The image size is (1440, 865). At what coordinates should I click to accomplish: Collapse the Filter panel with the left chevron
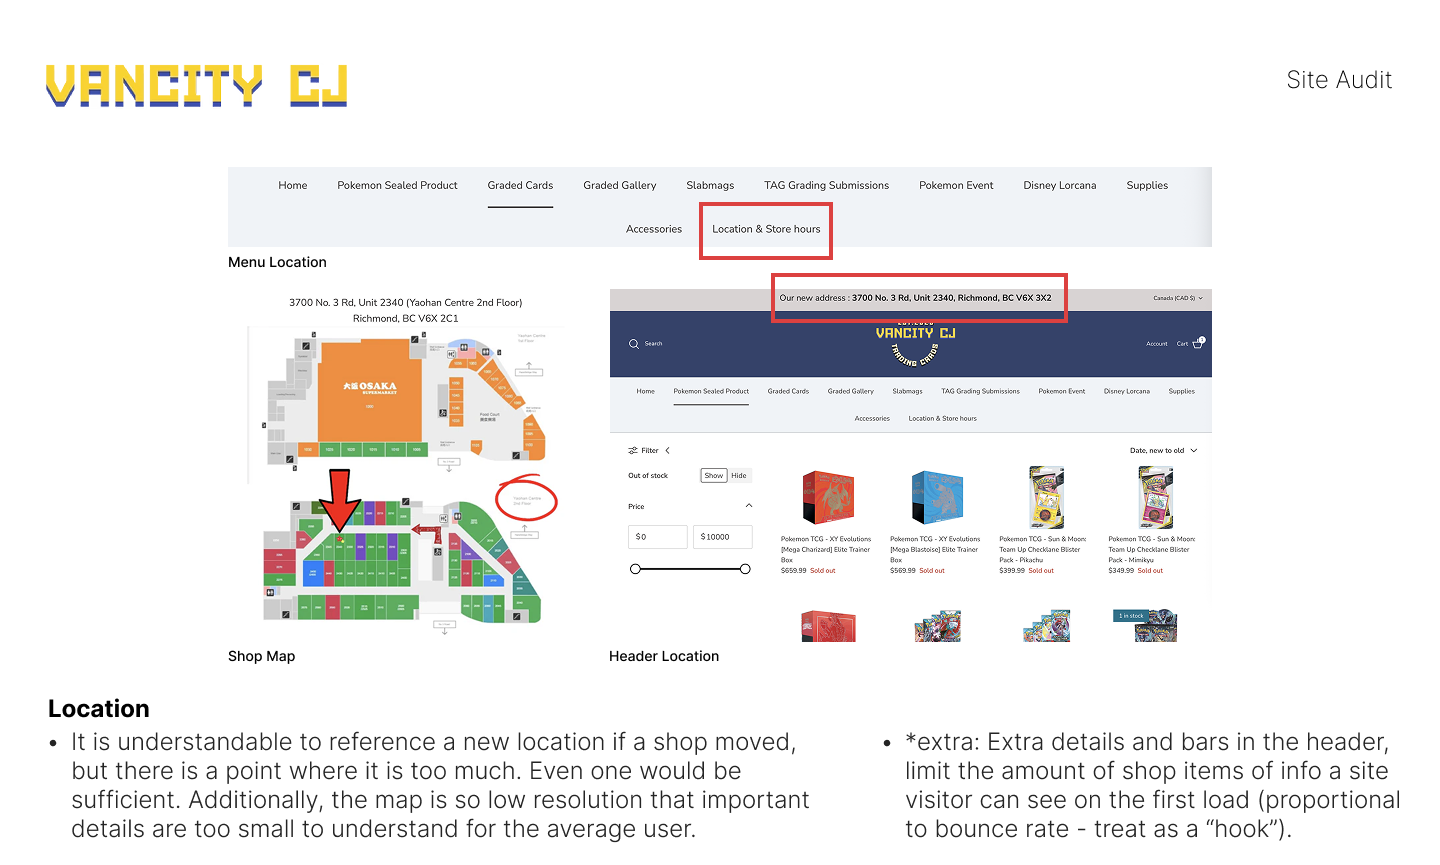tap(667, 451)
